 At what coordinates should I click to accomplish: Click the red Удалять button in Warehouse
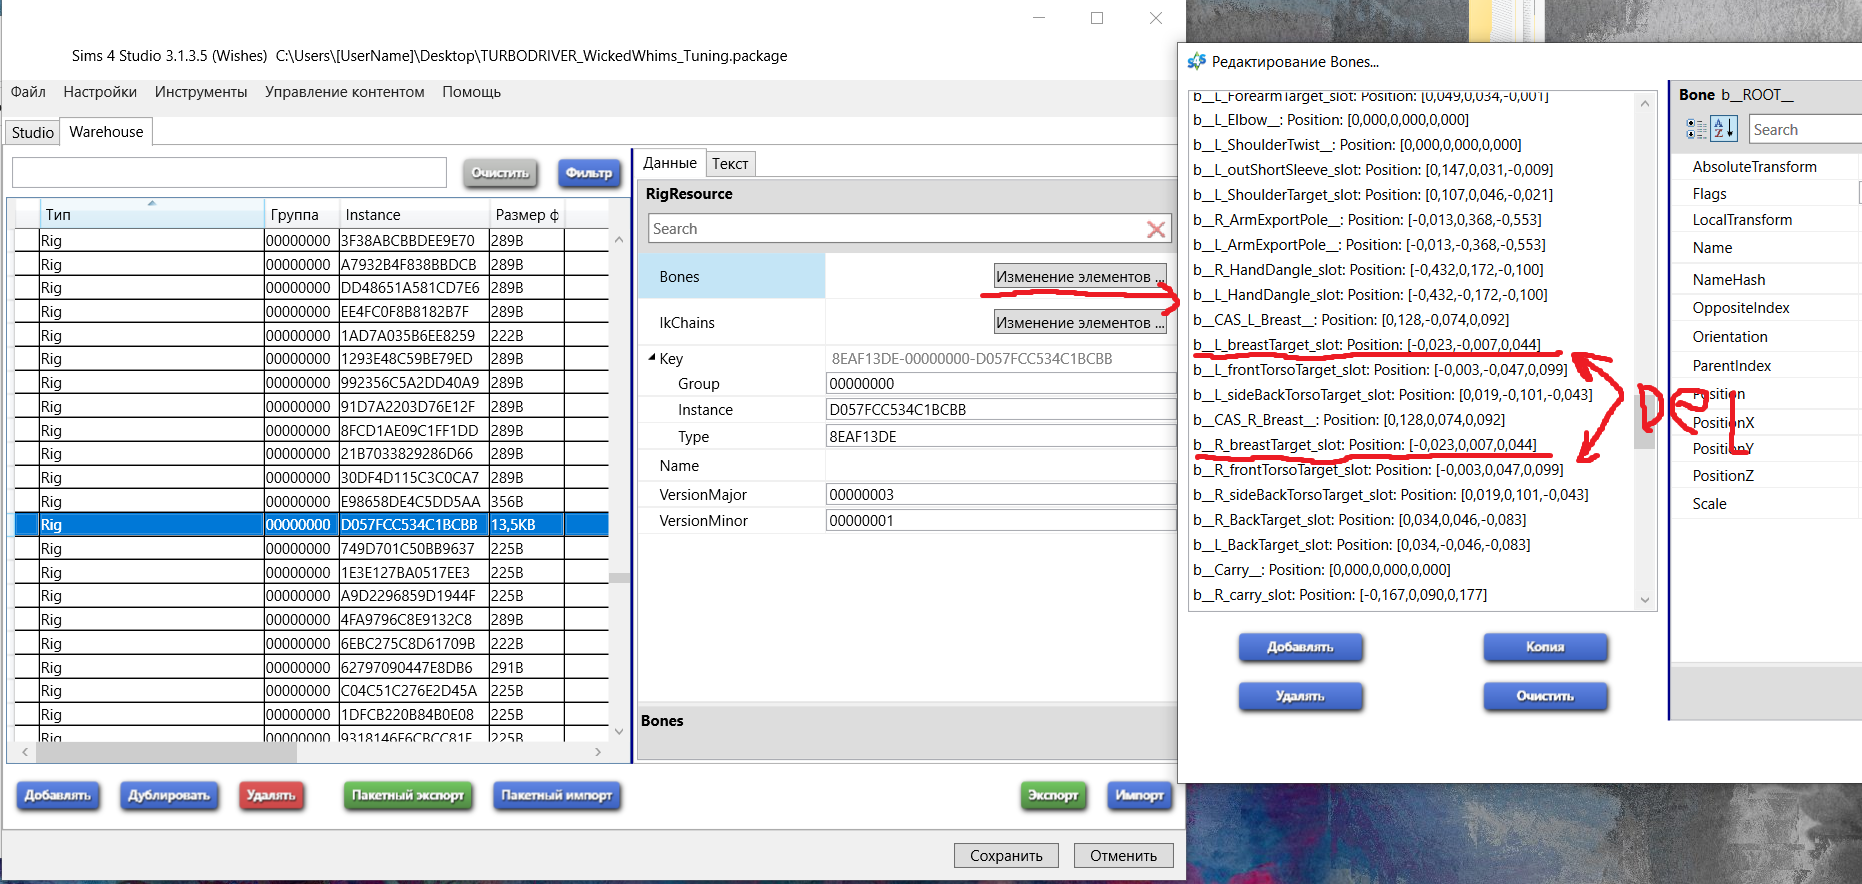pos(271,795)
